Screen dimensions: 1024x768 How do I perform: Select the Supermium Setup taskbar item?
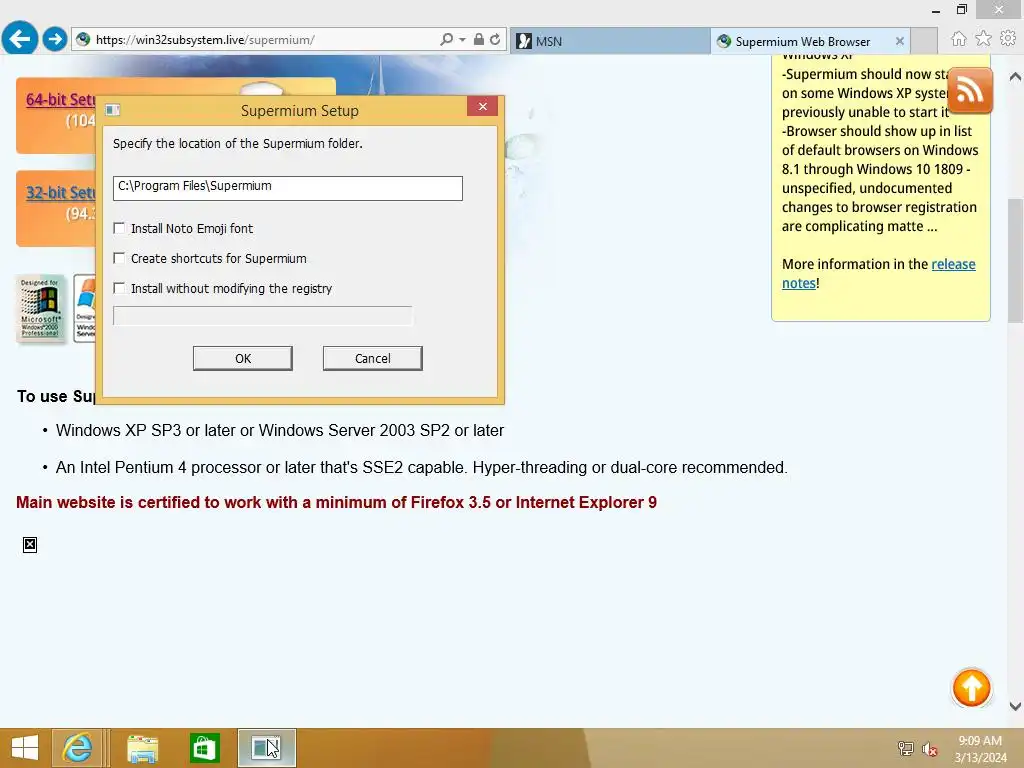tap(266, 748)
